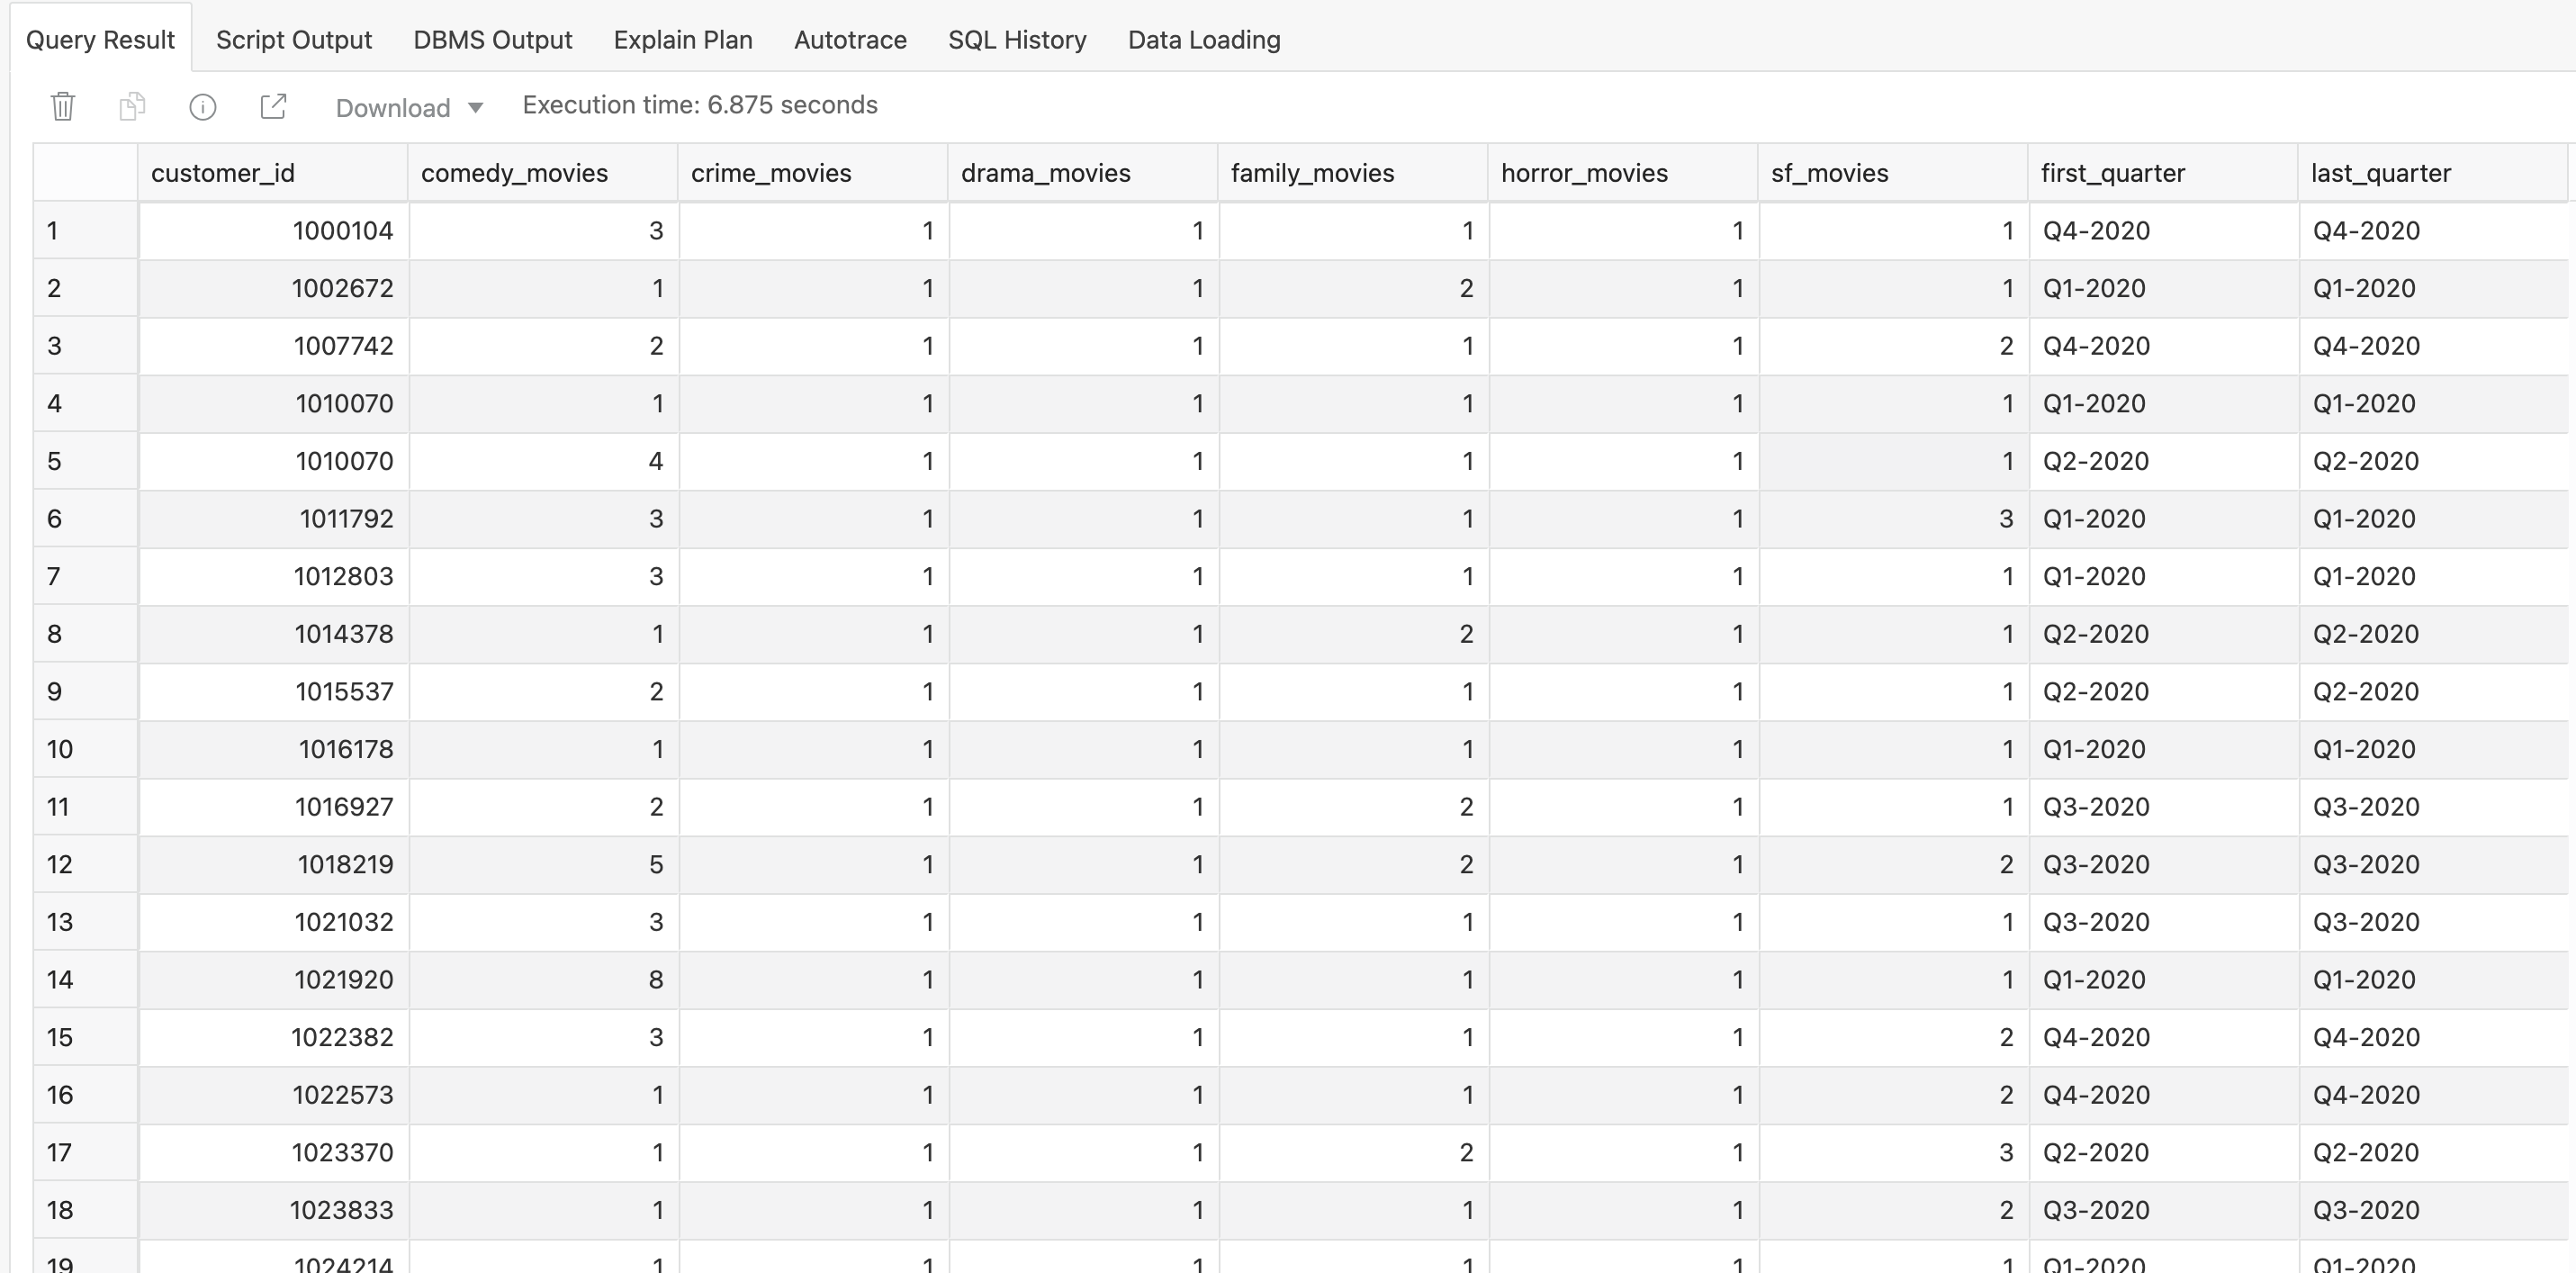The width and height of the screenshot is (2576, 1273).
Task: Select the Explain Plan tab
Action: [x=683, y=40]
